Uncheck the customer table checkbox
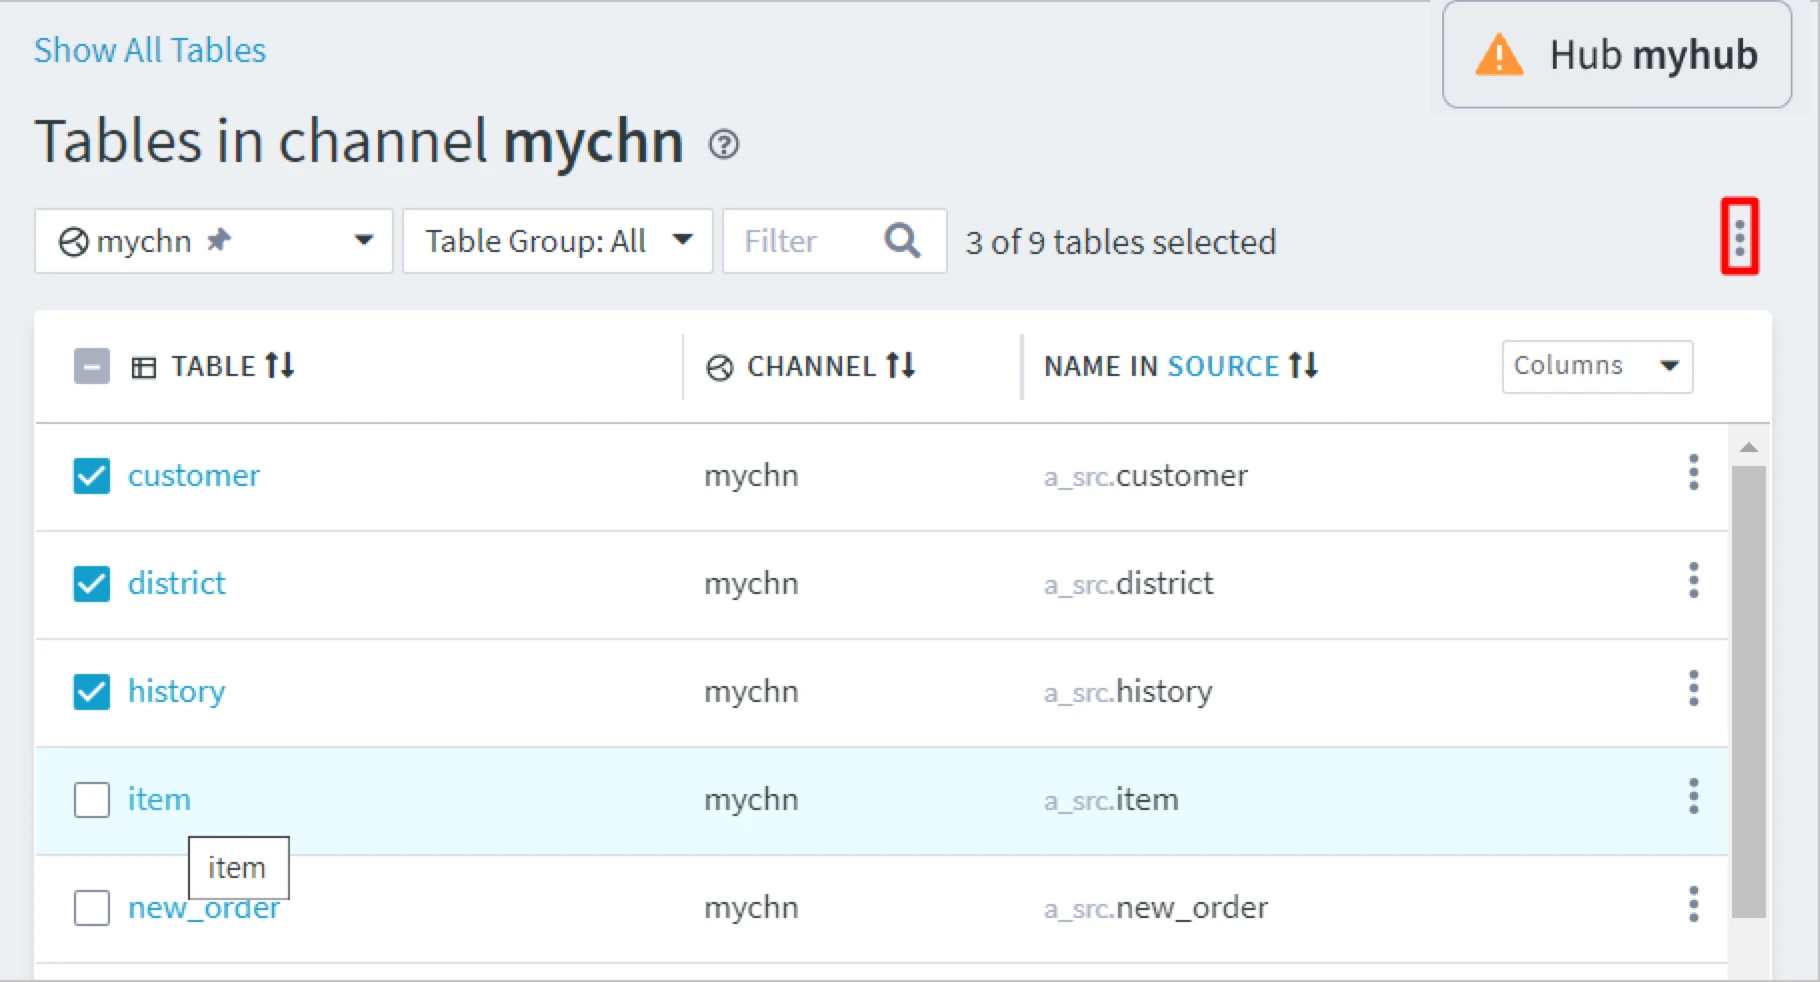Screen dimensions: 1820x982 pos(92,476)
